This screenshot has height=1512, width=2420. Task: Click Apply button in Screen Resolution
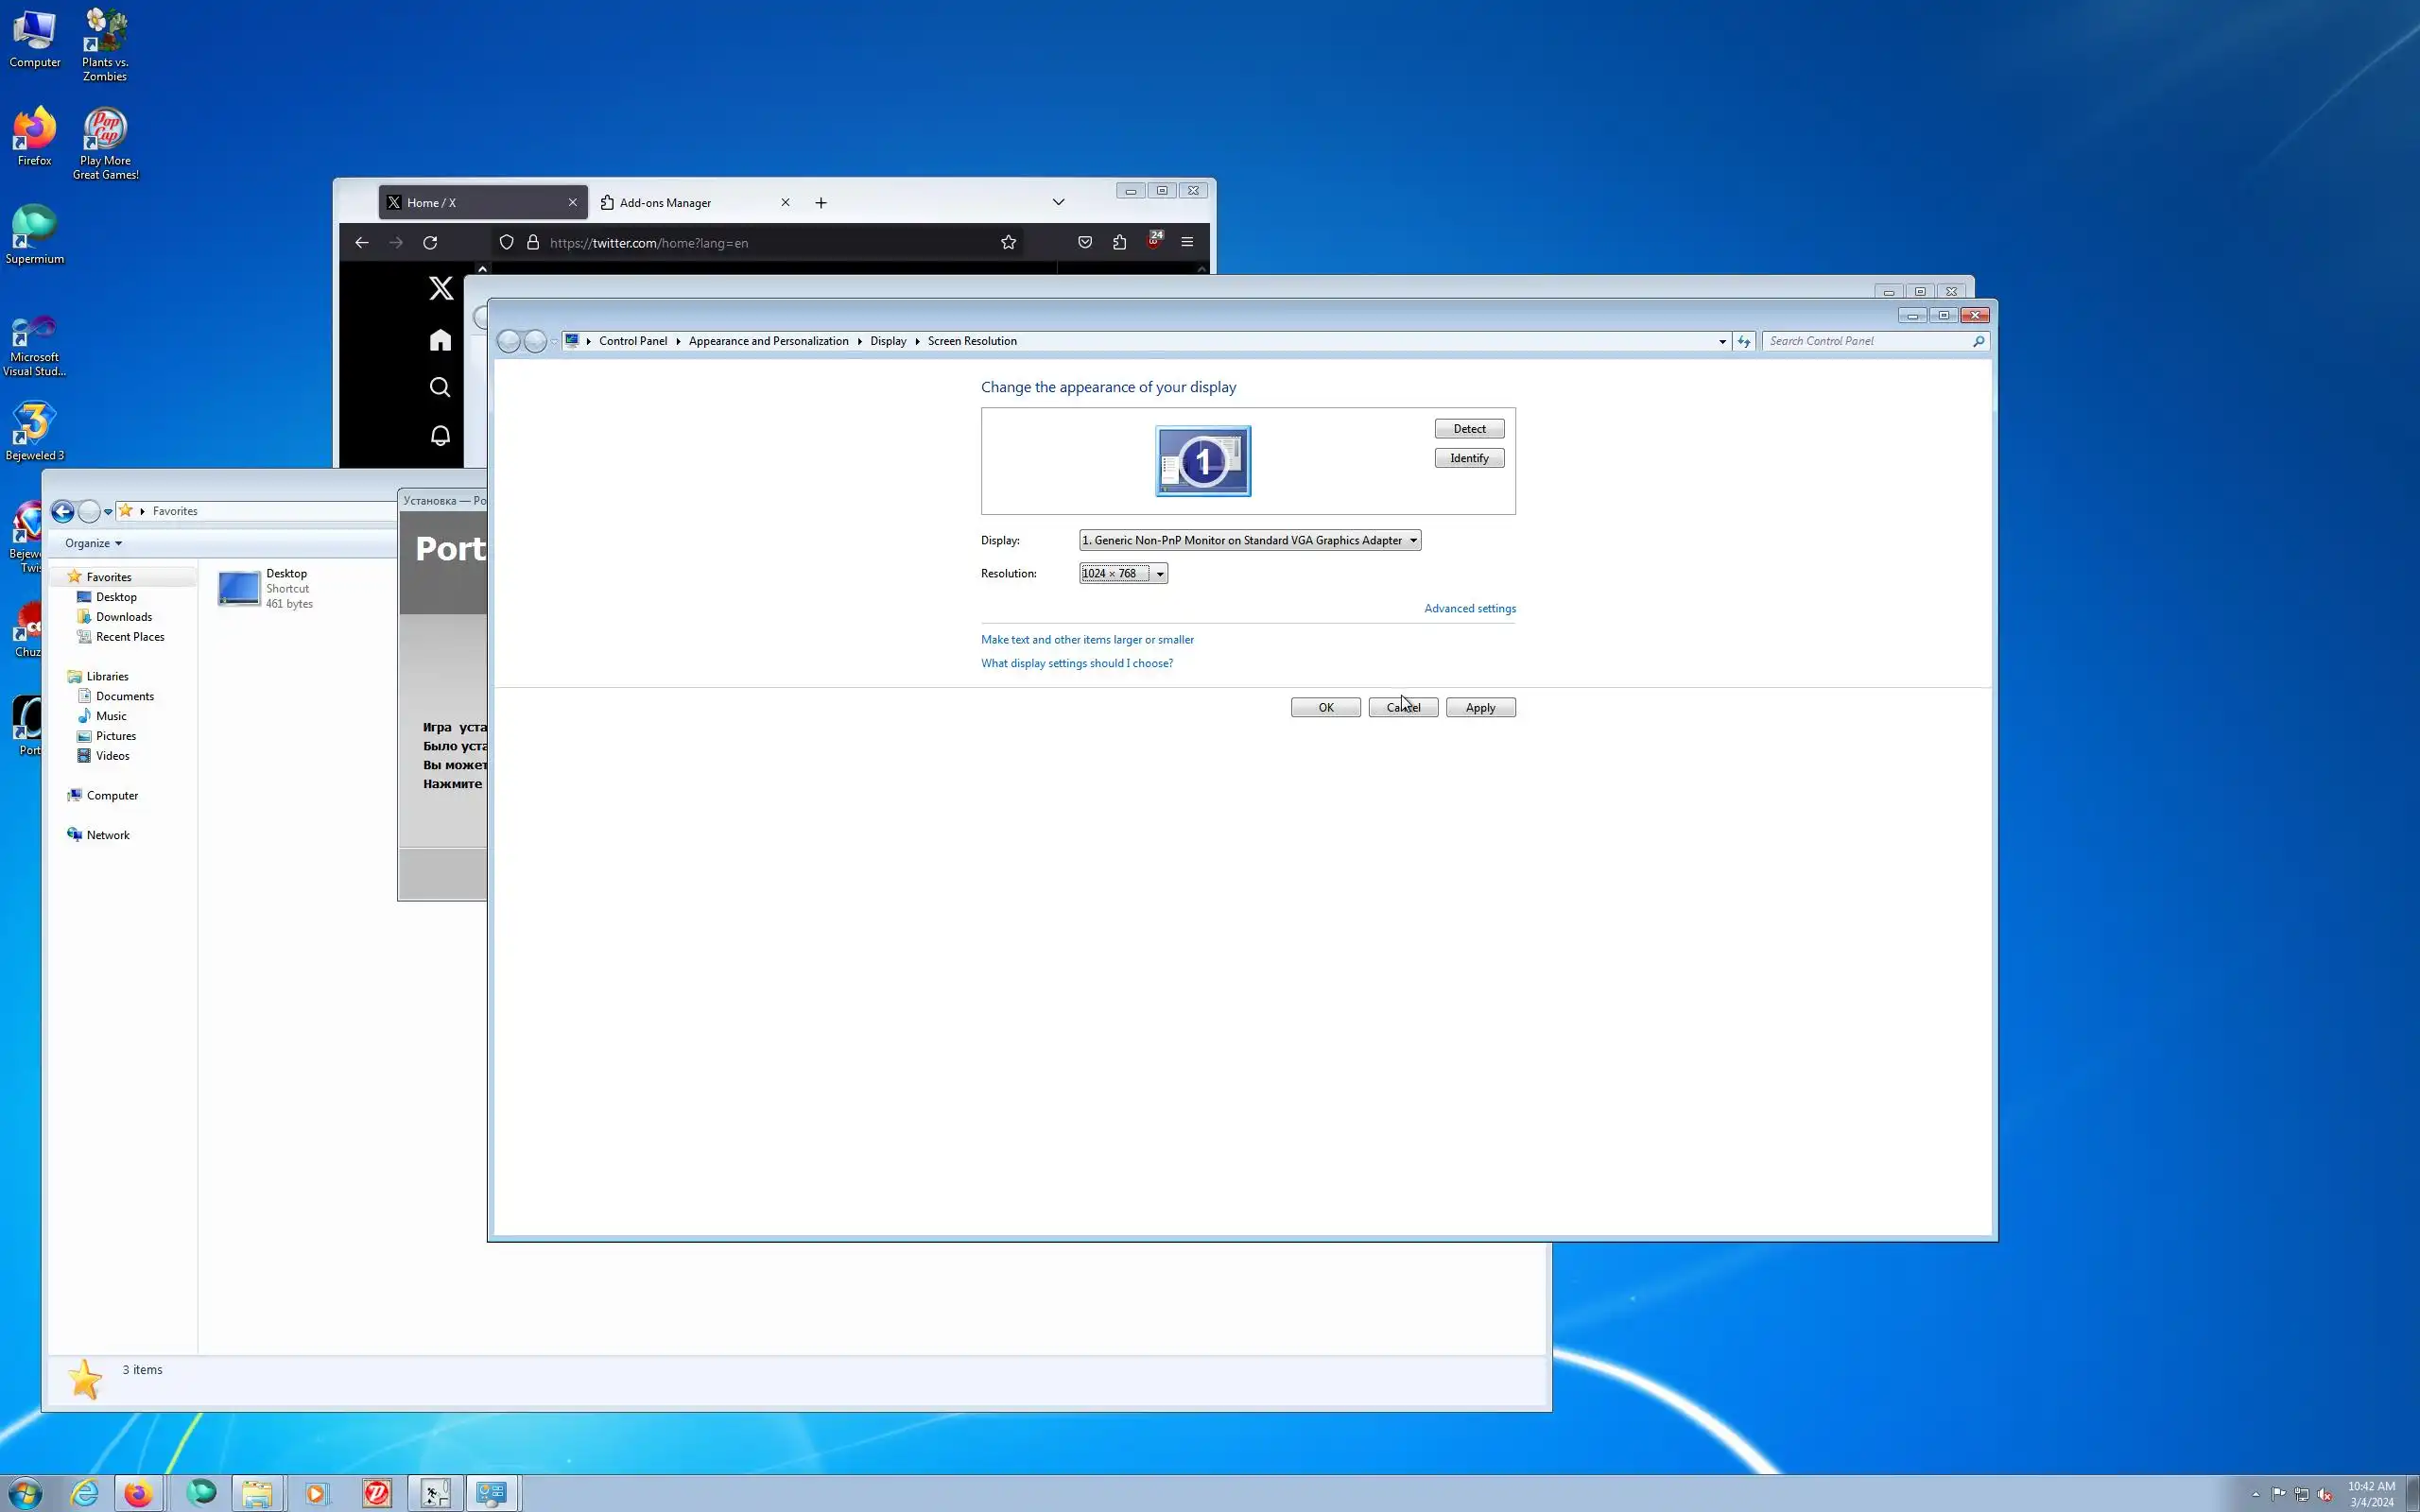click(1479, 708)
